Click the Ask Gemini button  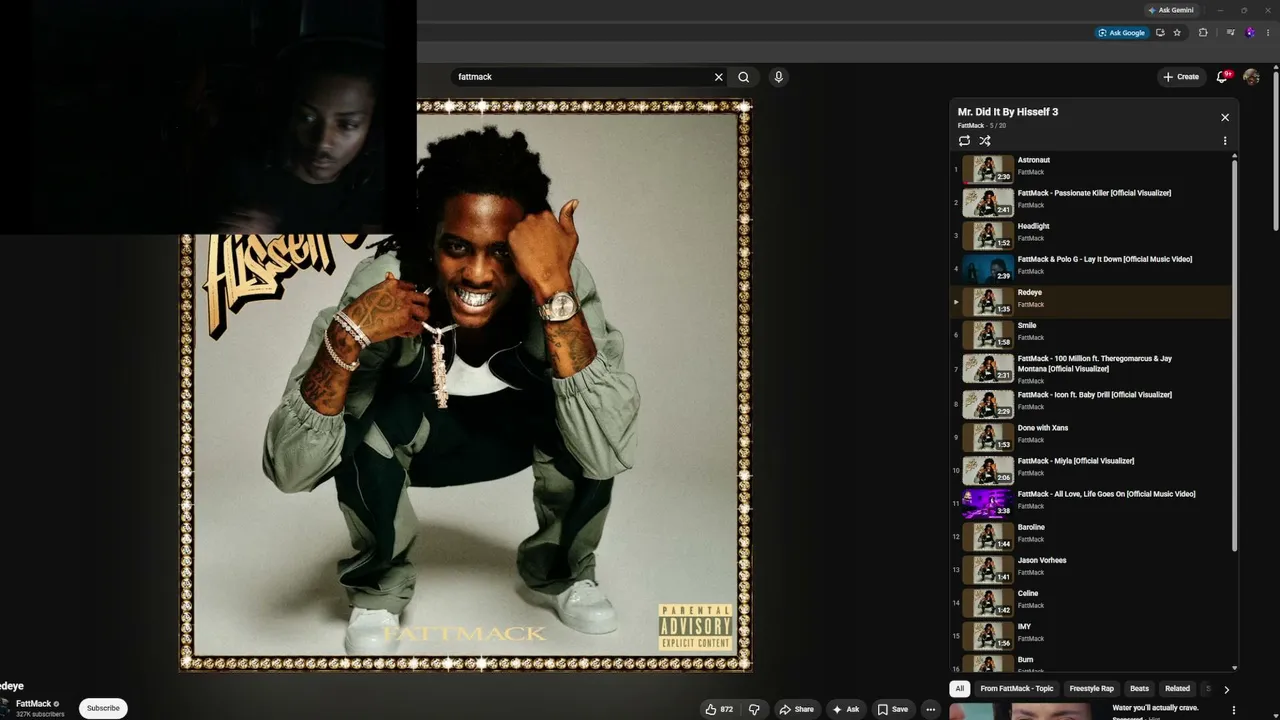[1170, 10]
